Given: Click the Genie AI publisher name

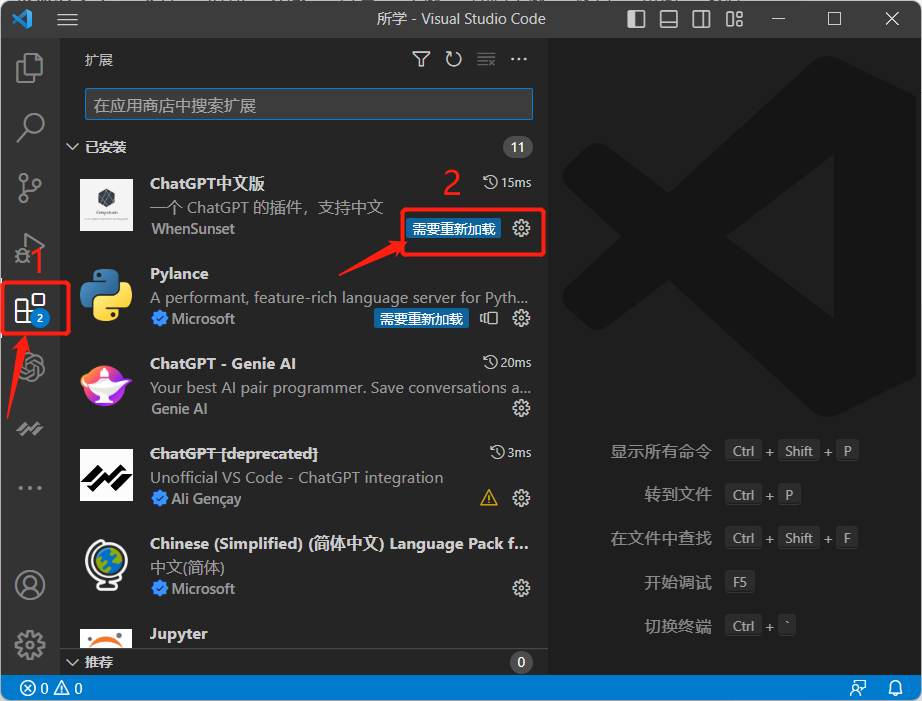Looking at the screenshot, I should [179, 409].
